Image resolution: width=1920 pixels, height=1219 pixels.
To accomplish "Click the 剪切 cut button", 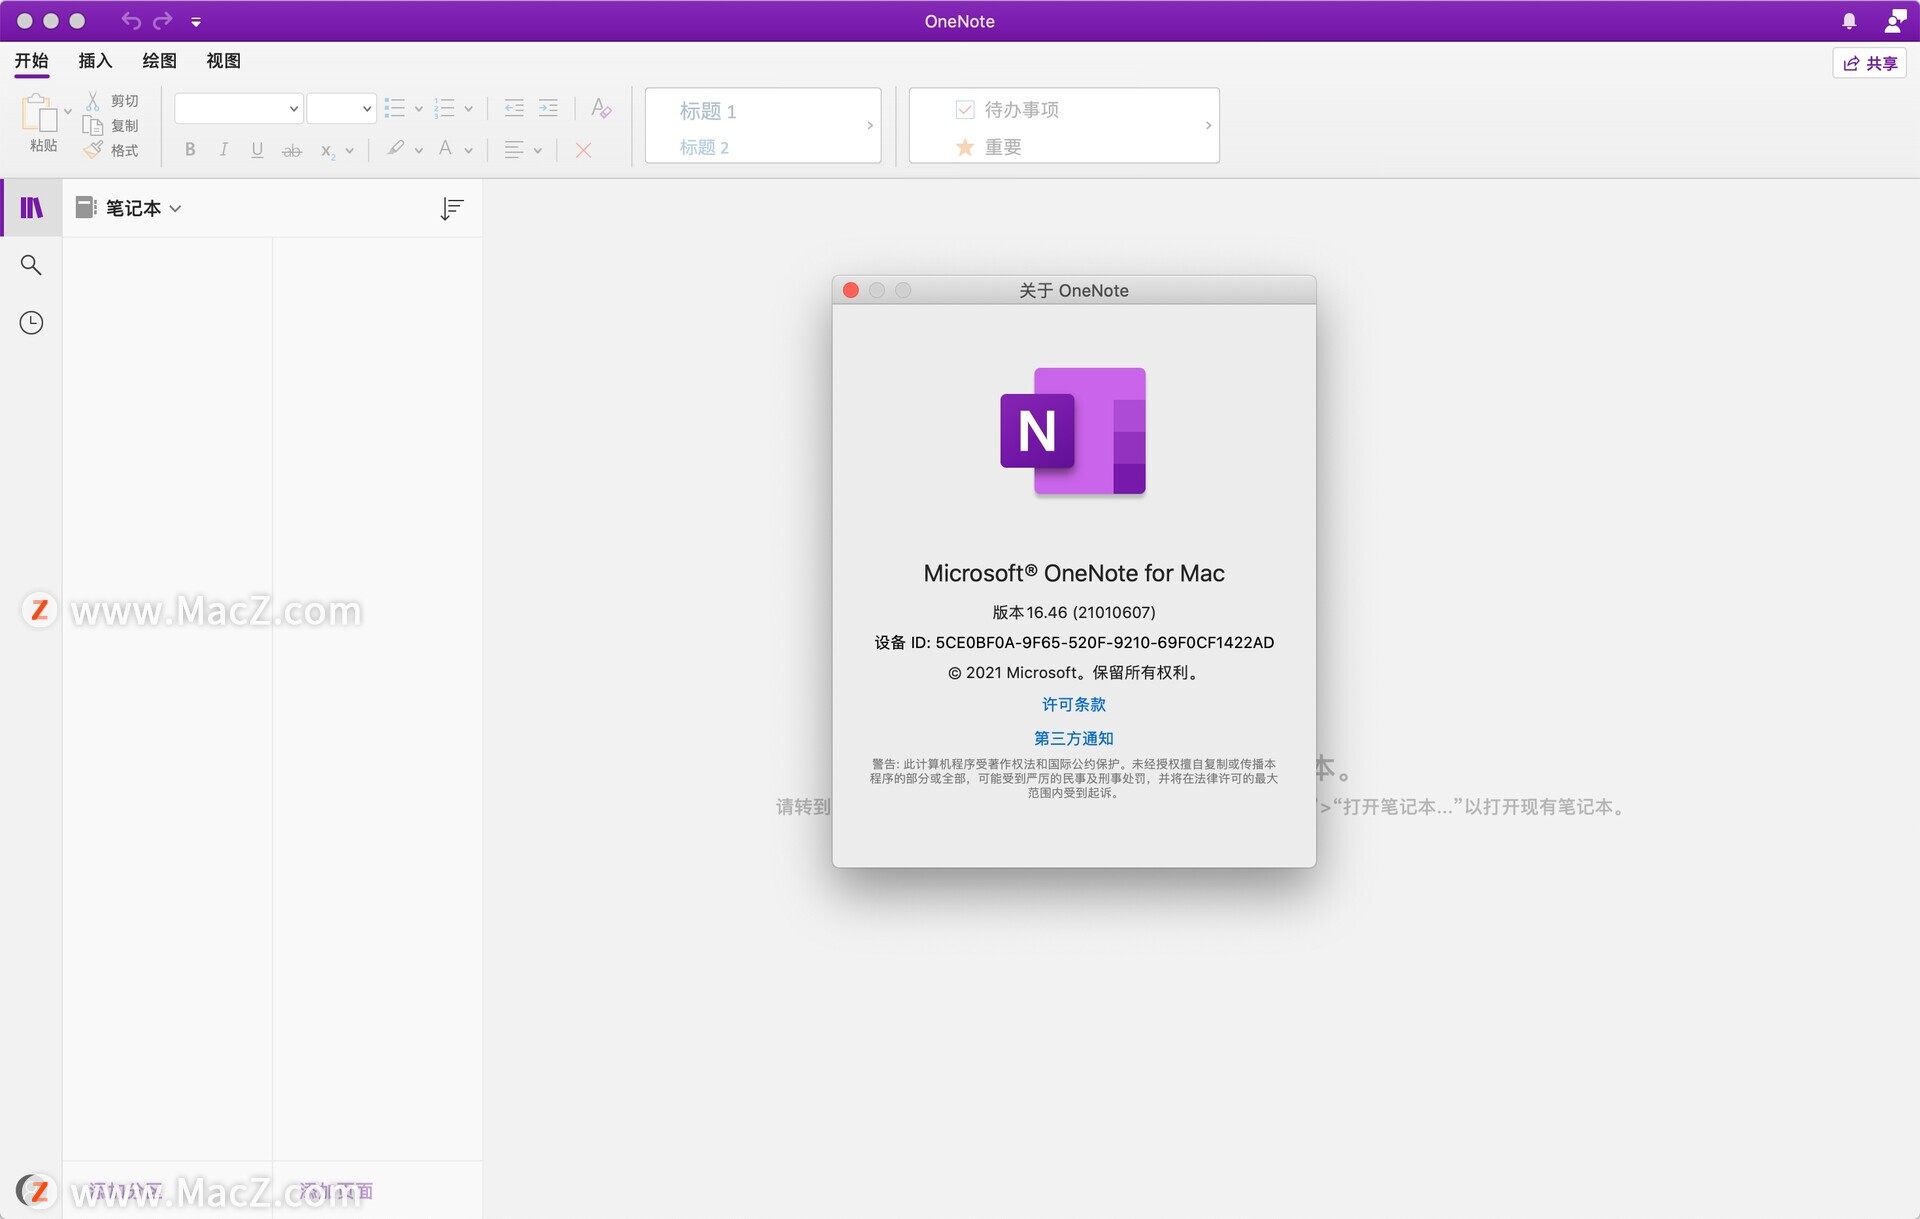I will 112,101.
